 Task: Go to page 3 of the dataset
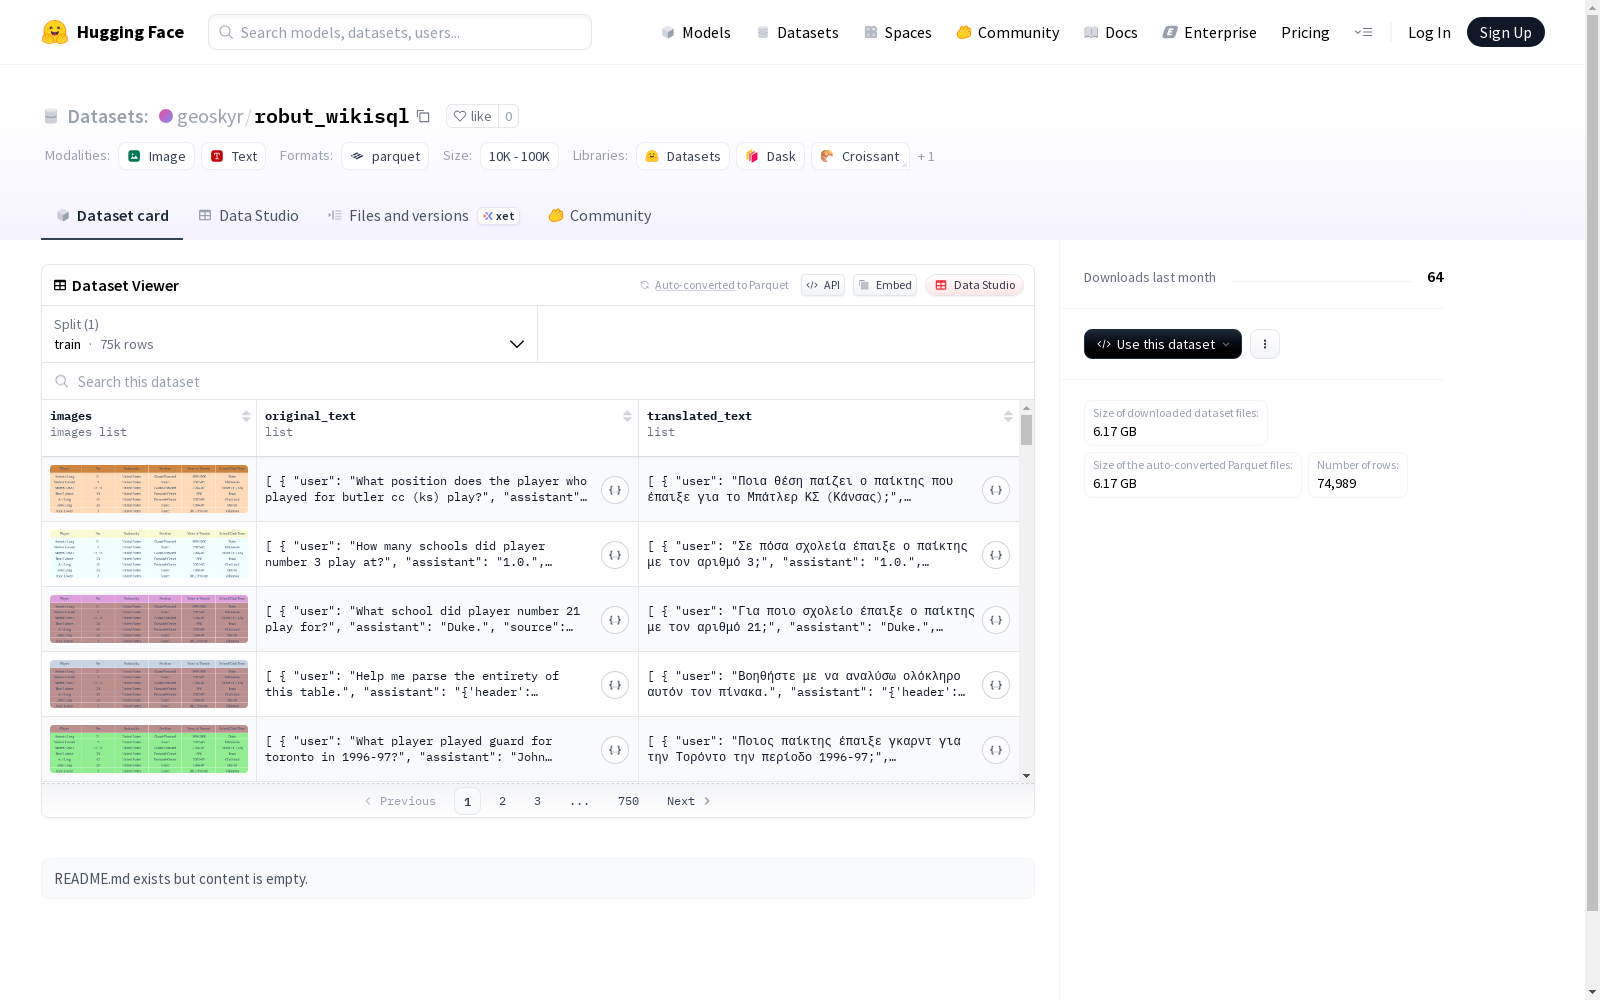(537, 801)
